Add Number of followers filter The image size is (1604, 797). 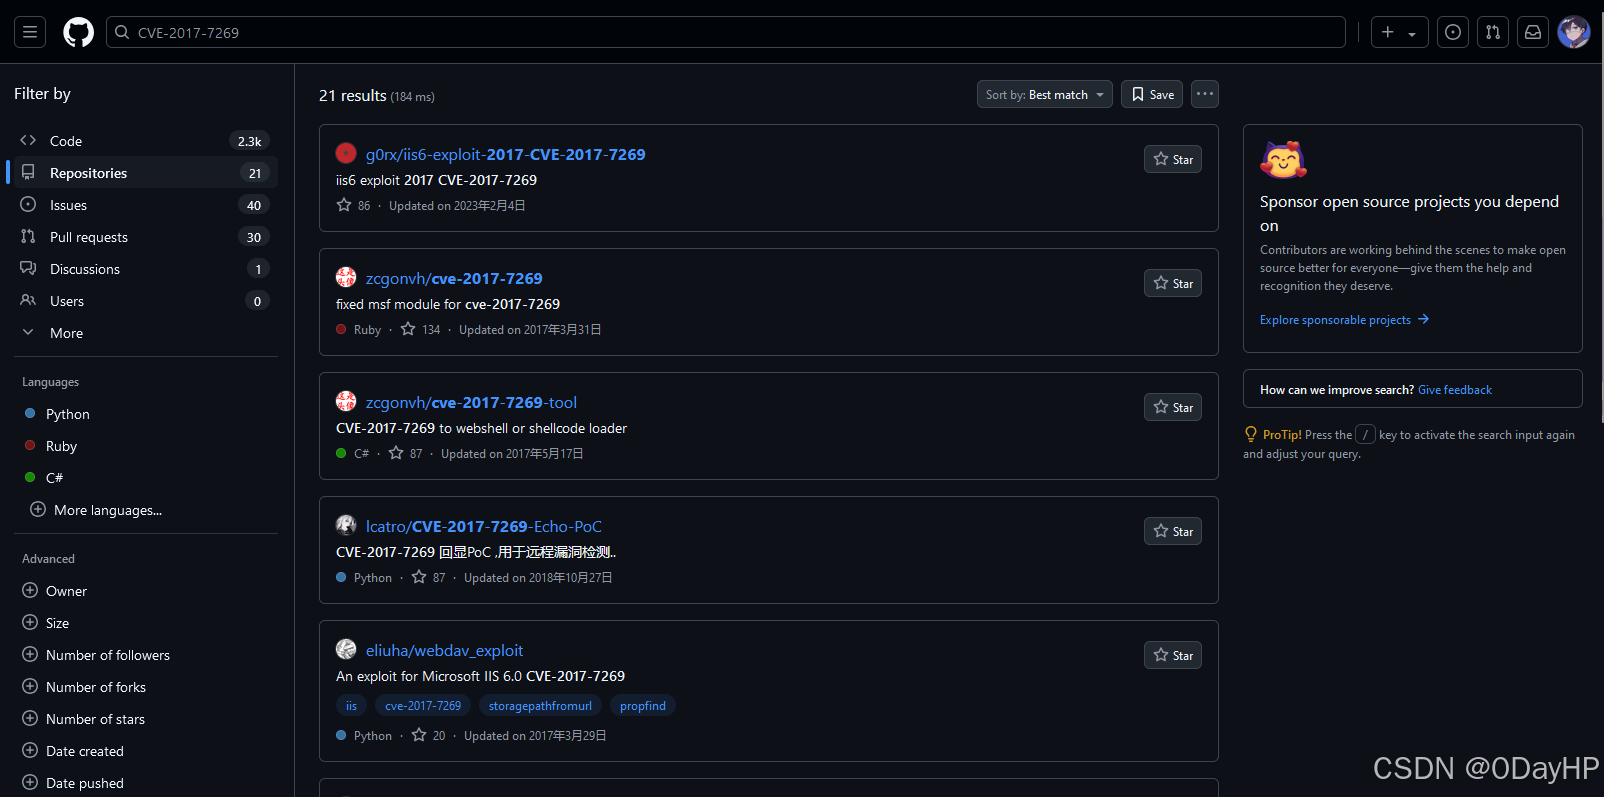[x=146, y=655]
